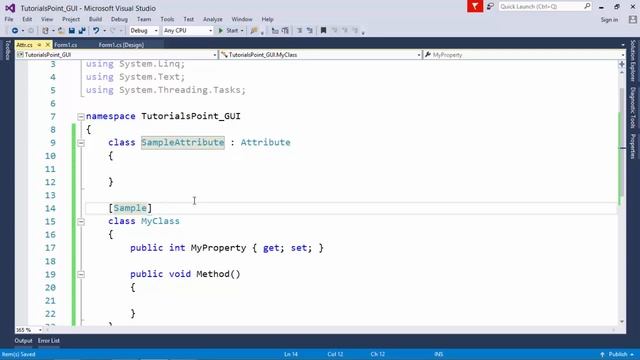Click the account picture icon near Sign in
The height and width of the screenshot is (360, 640).
pos(633,20)
